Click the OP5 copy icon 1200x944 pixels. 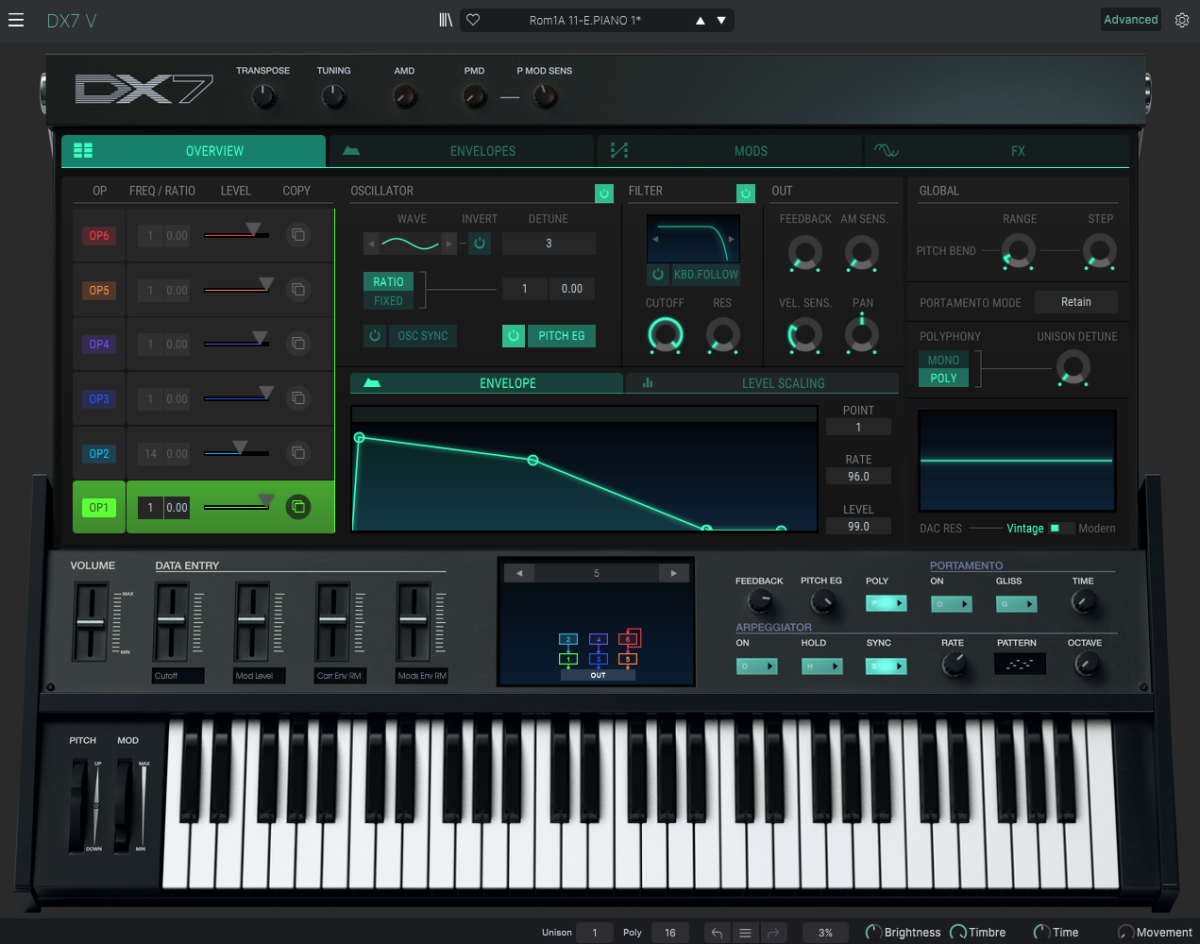click(x=297, y=290)
